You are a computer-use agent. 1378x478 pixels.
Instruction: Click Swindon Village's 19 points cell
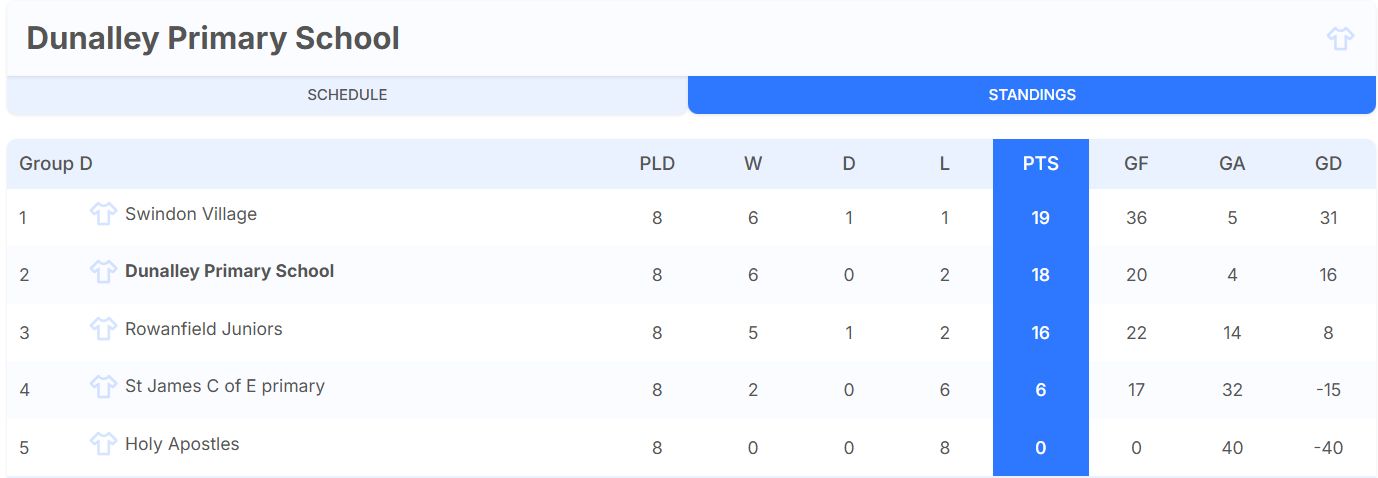[1040, 217]
